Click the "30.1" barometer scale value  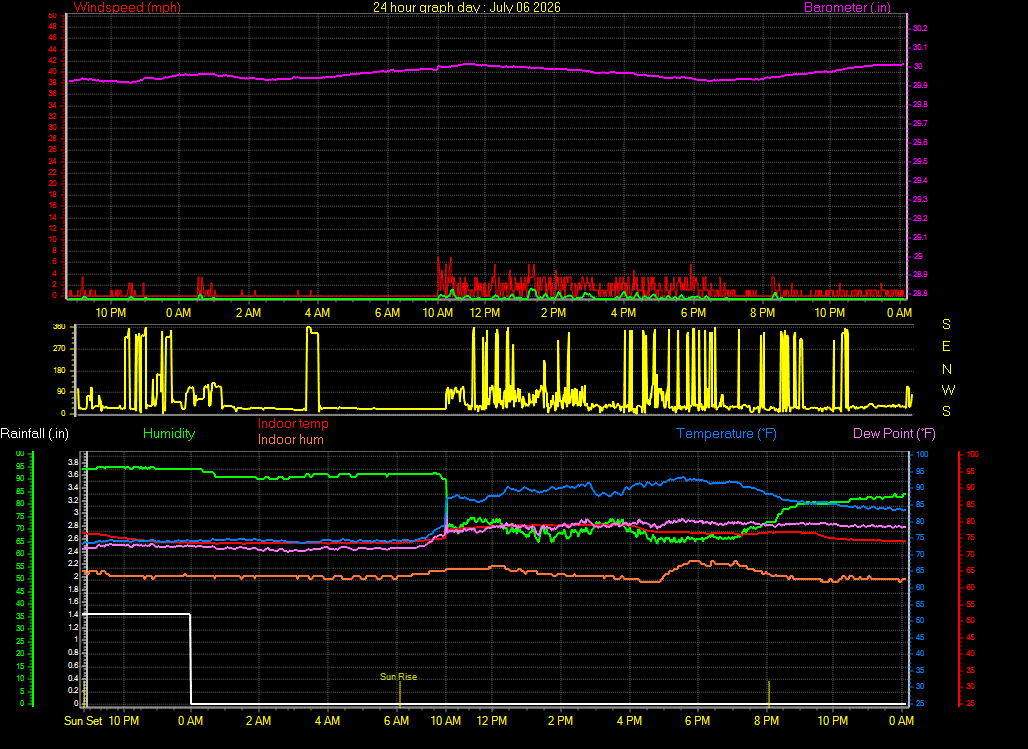(x=920, y=47)
